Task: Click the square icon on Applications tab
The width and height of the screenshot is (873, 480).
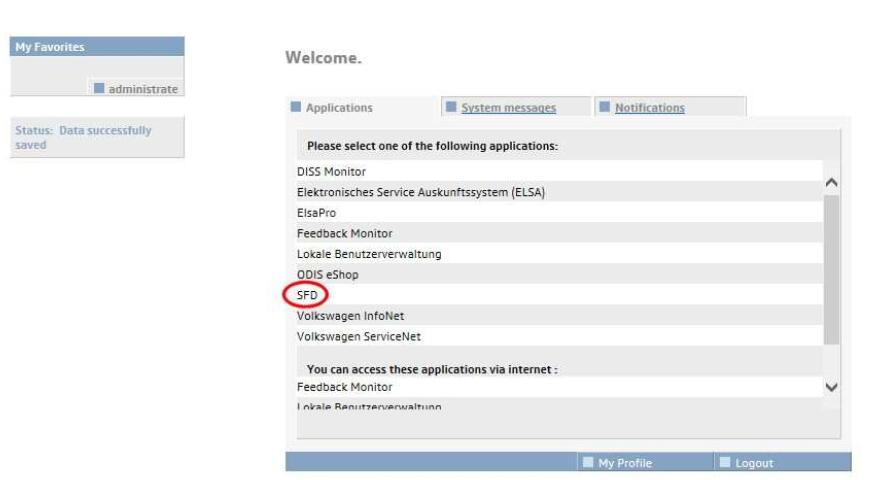Action: 296,106
